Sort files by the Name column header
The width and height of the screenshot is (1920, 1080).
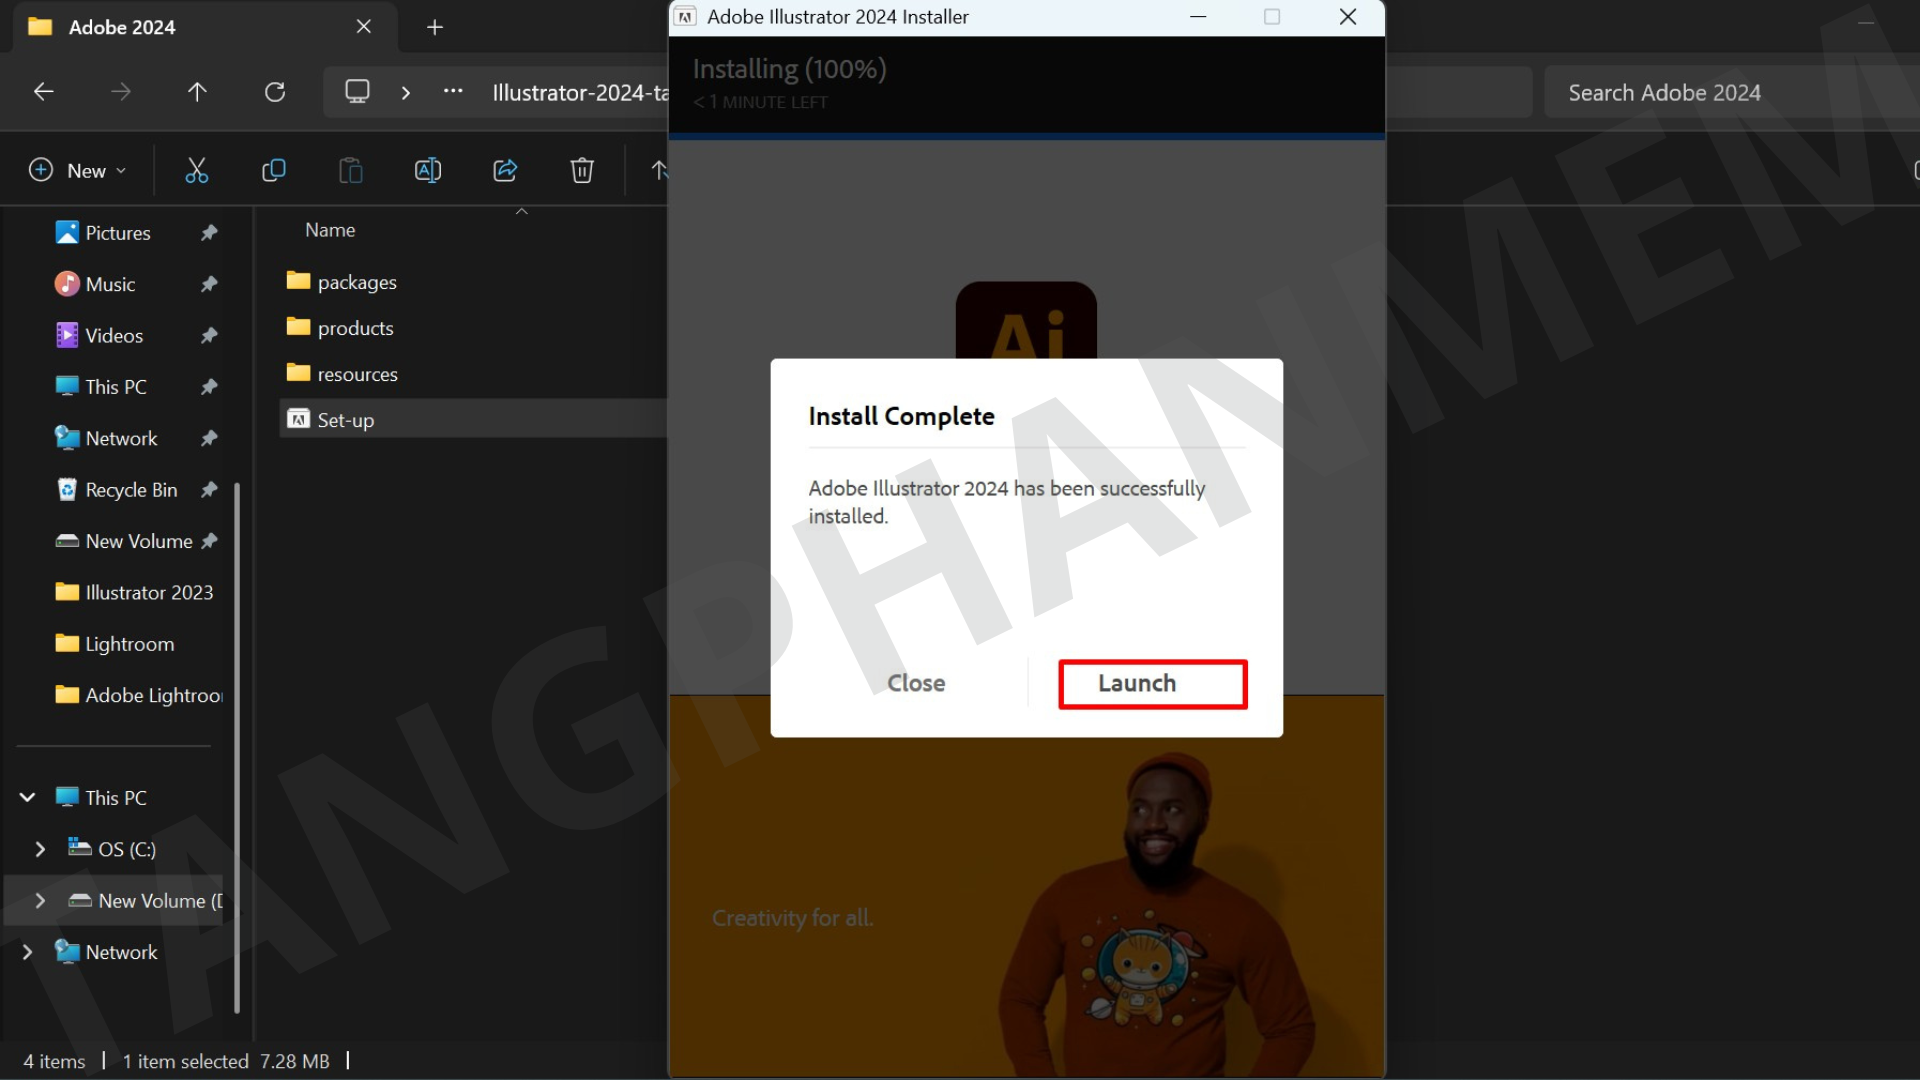click(330, 230)
